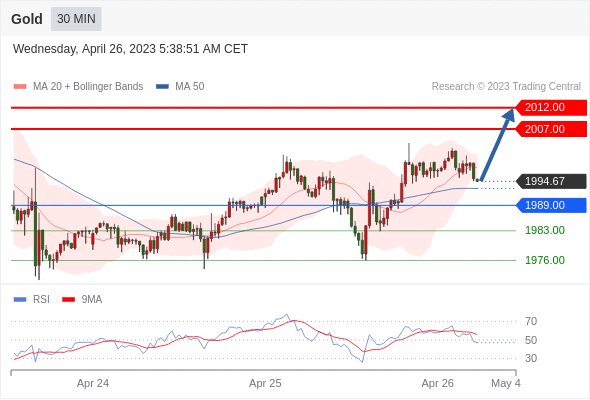Click the Research Trading Central copyright link
The image size is (590, 400).
506,87
